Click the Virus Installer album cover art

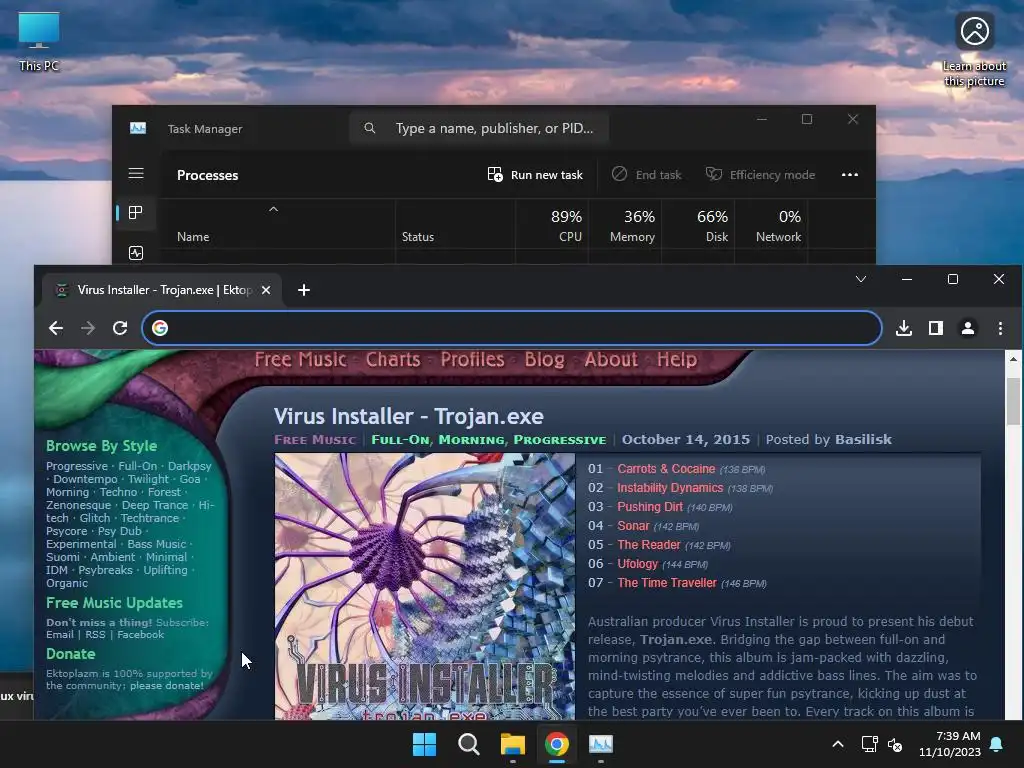tap(424, 586)
